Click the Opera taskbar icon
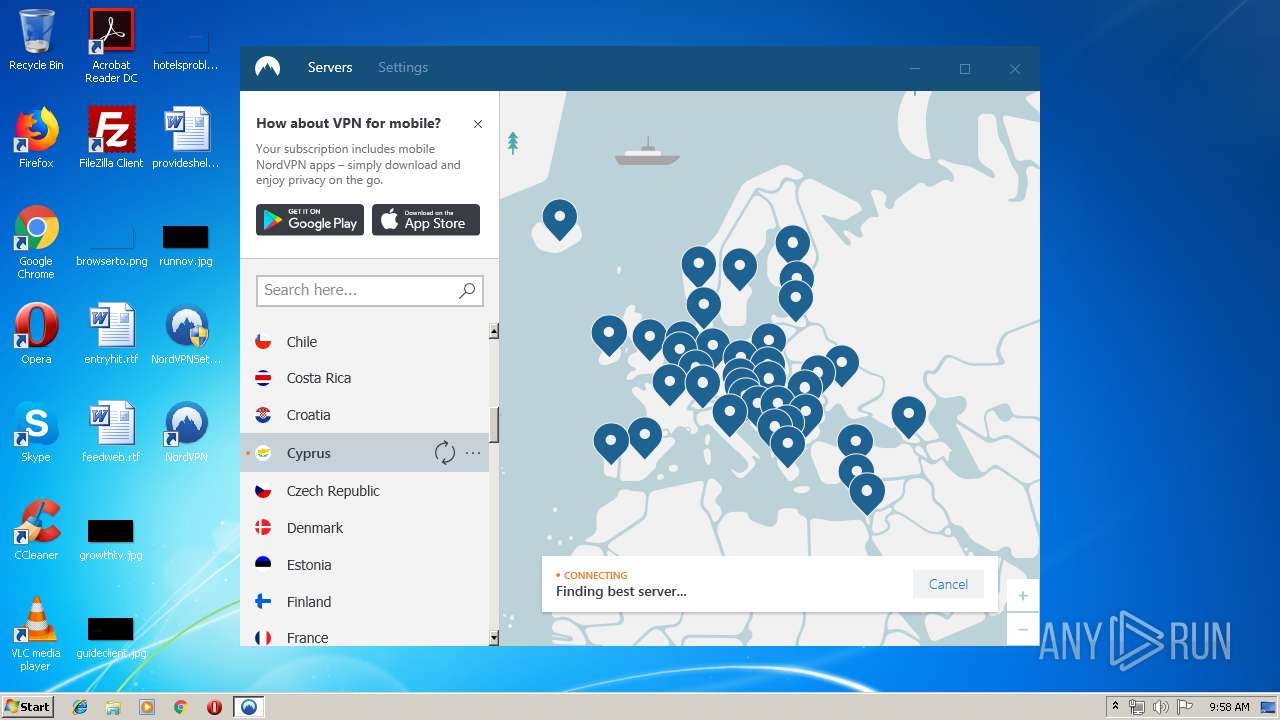The width and height of the screenshot is (1280, 720). [x=214, y=707]
